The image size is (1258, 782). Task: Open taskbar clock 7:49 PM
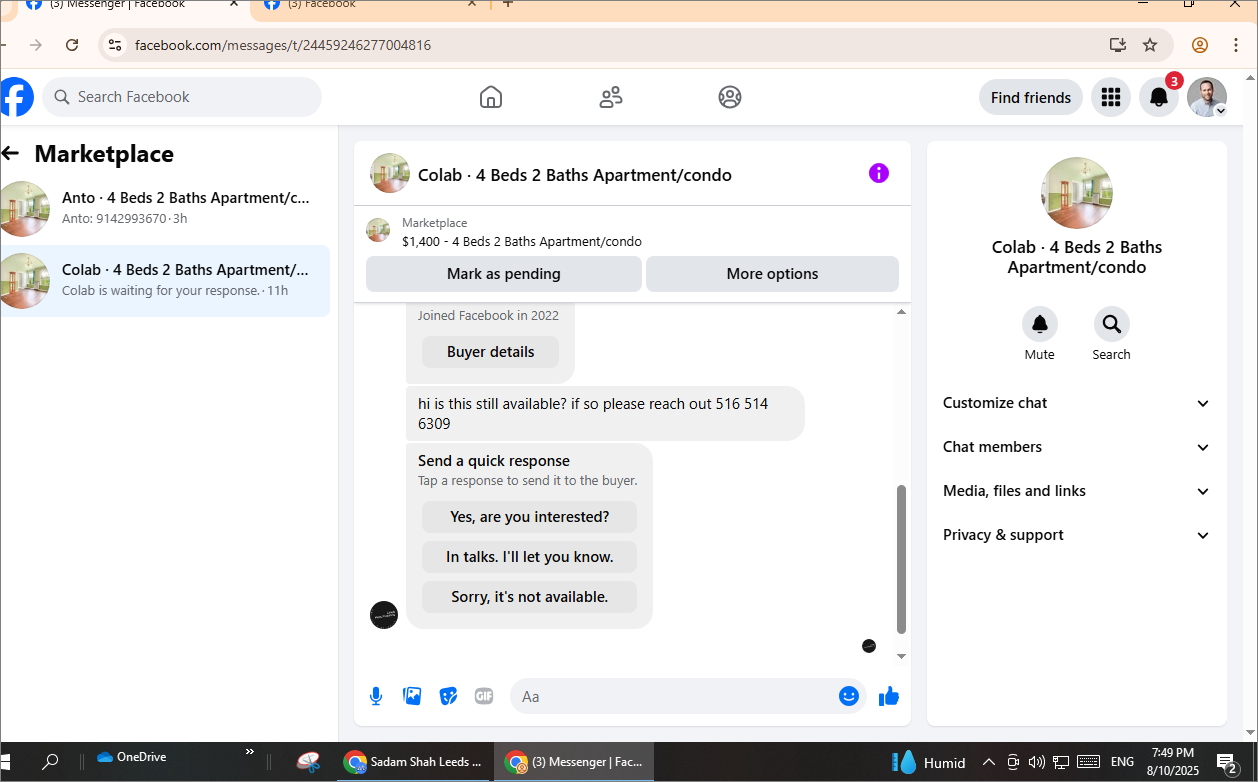[x=1172, y=762]
